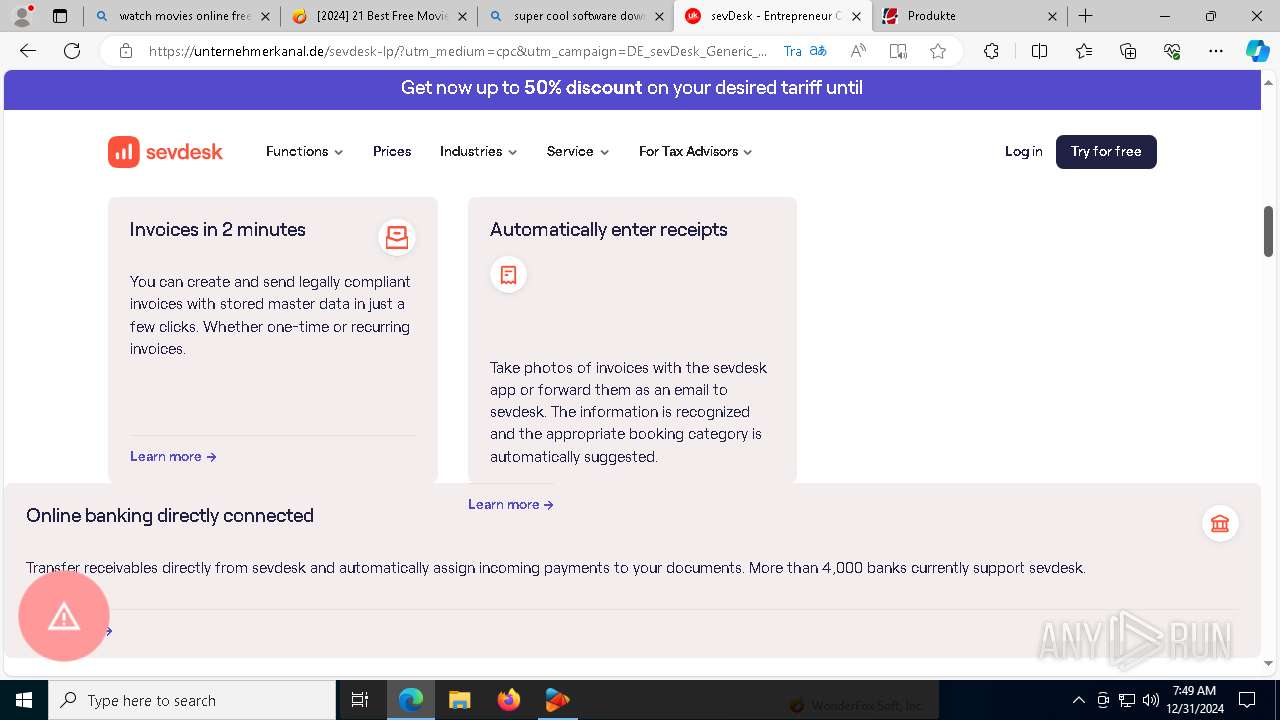The image size is (1280, 720).
Task: Open the favorites list icon
Action: click(1084, 51)
